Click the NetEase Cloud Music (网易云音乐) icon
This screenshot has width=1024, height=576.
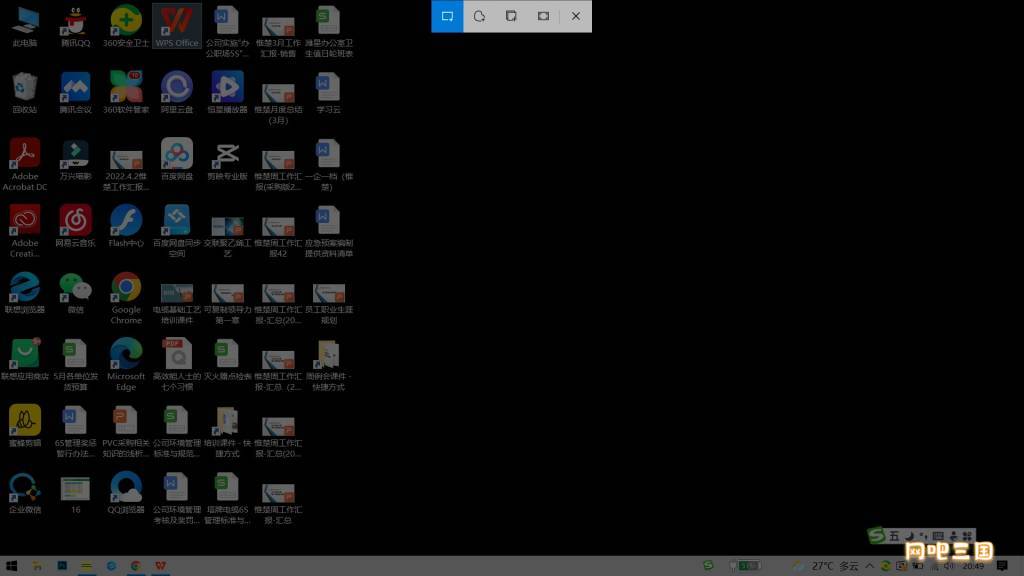(75, 224)
